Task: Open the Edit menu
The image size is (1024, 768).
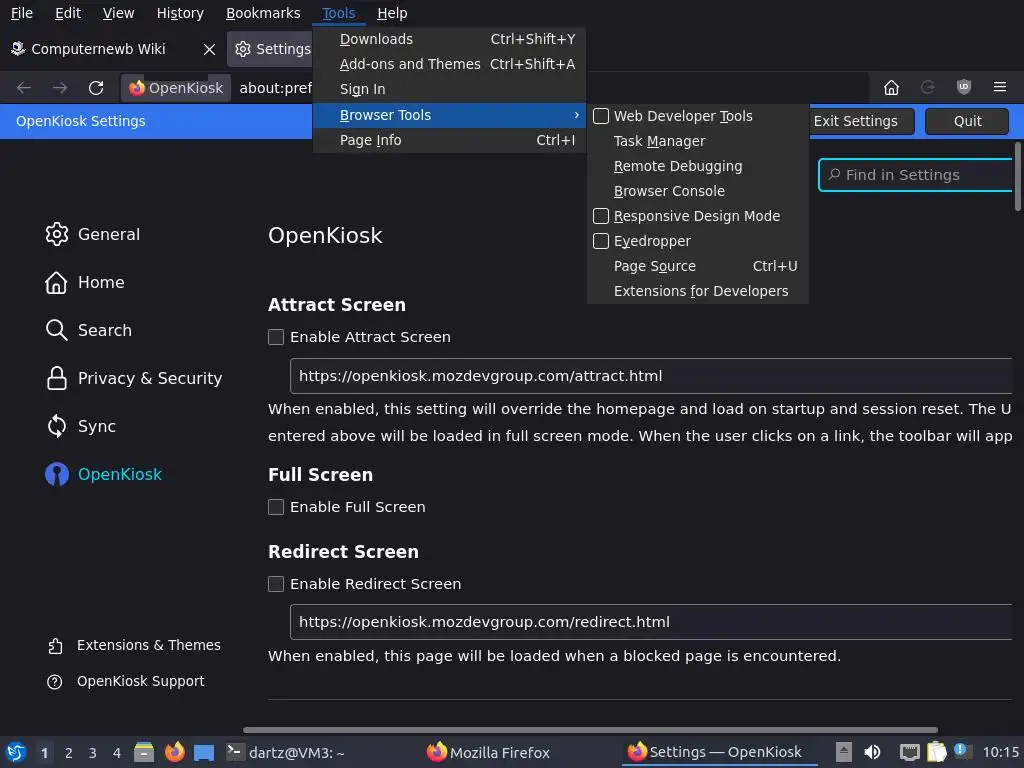Action: tap(67, 13)
